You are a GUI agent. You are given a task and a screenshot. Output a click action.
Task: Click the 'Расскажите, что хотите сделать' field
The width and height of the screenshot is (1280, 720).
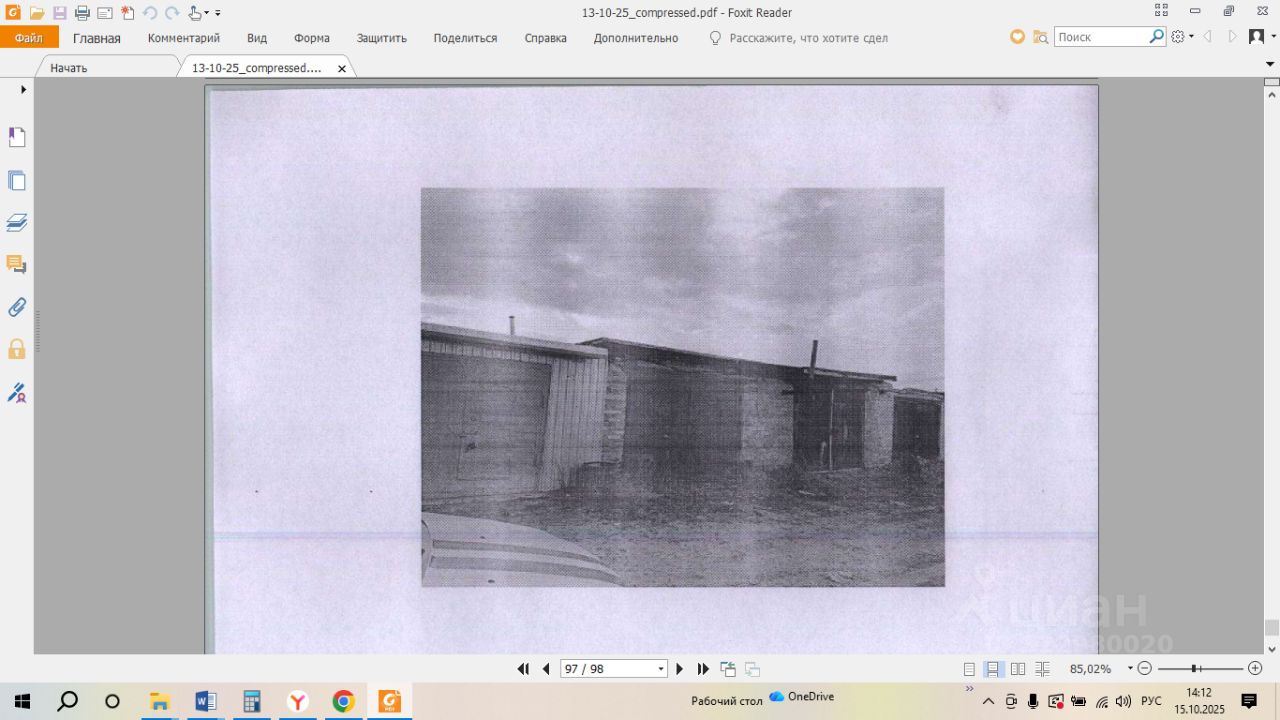pyautogui.click(x=809, y=38)
